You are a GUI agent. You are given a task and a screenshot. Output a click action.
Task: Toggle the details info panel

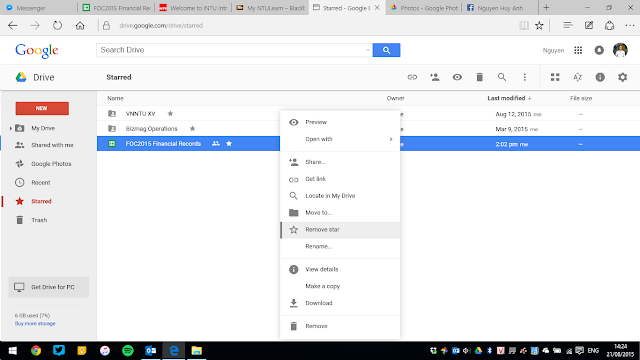(x=600, y=77)
